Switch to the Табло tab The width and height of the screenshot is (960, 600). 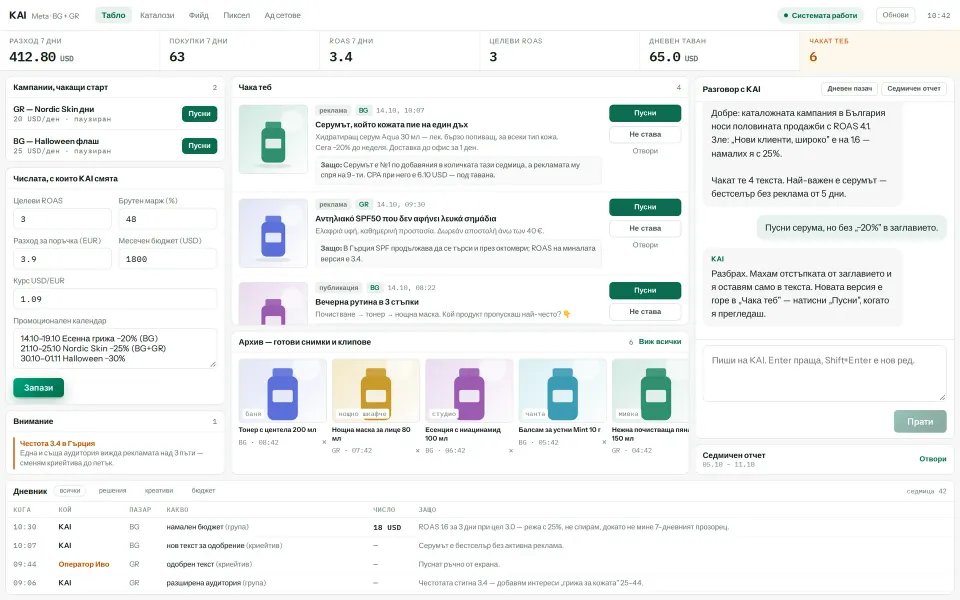click(x=113, y=15)
